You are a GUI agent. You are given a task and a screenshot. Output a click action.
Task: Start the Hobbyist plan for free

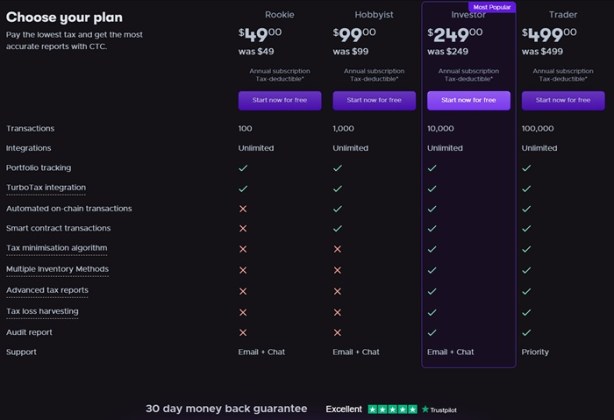[374, 100]
